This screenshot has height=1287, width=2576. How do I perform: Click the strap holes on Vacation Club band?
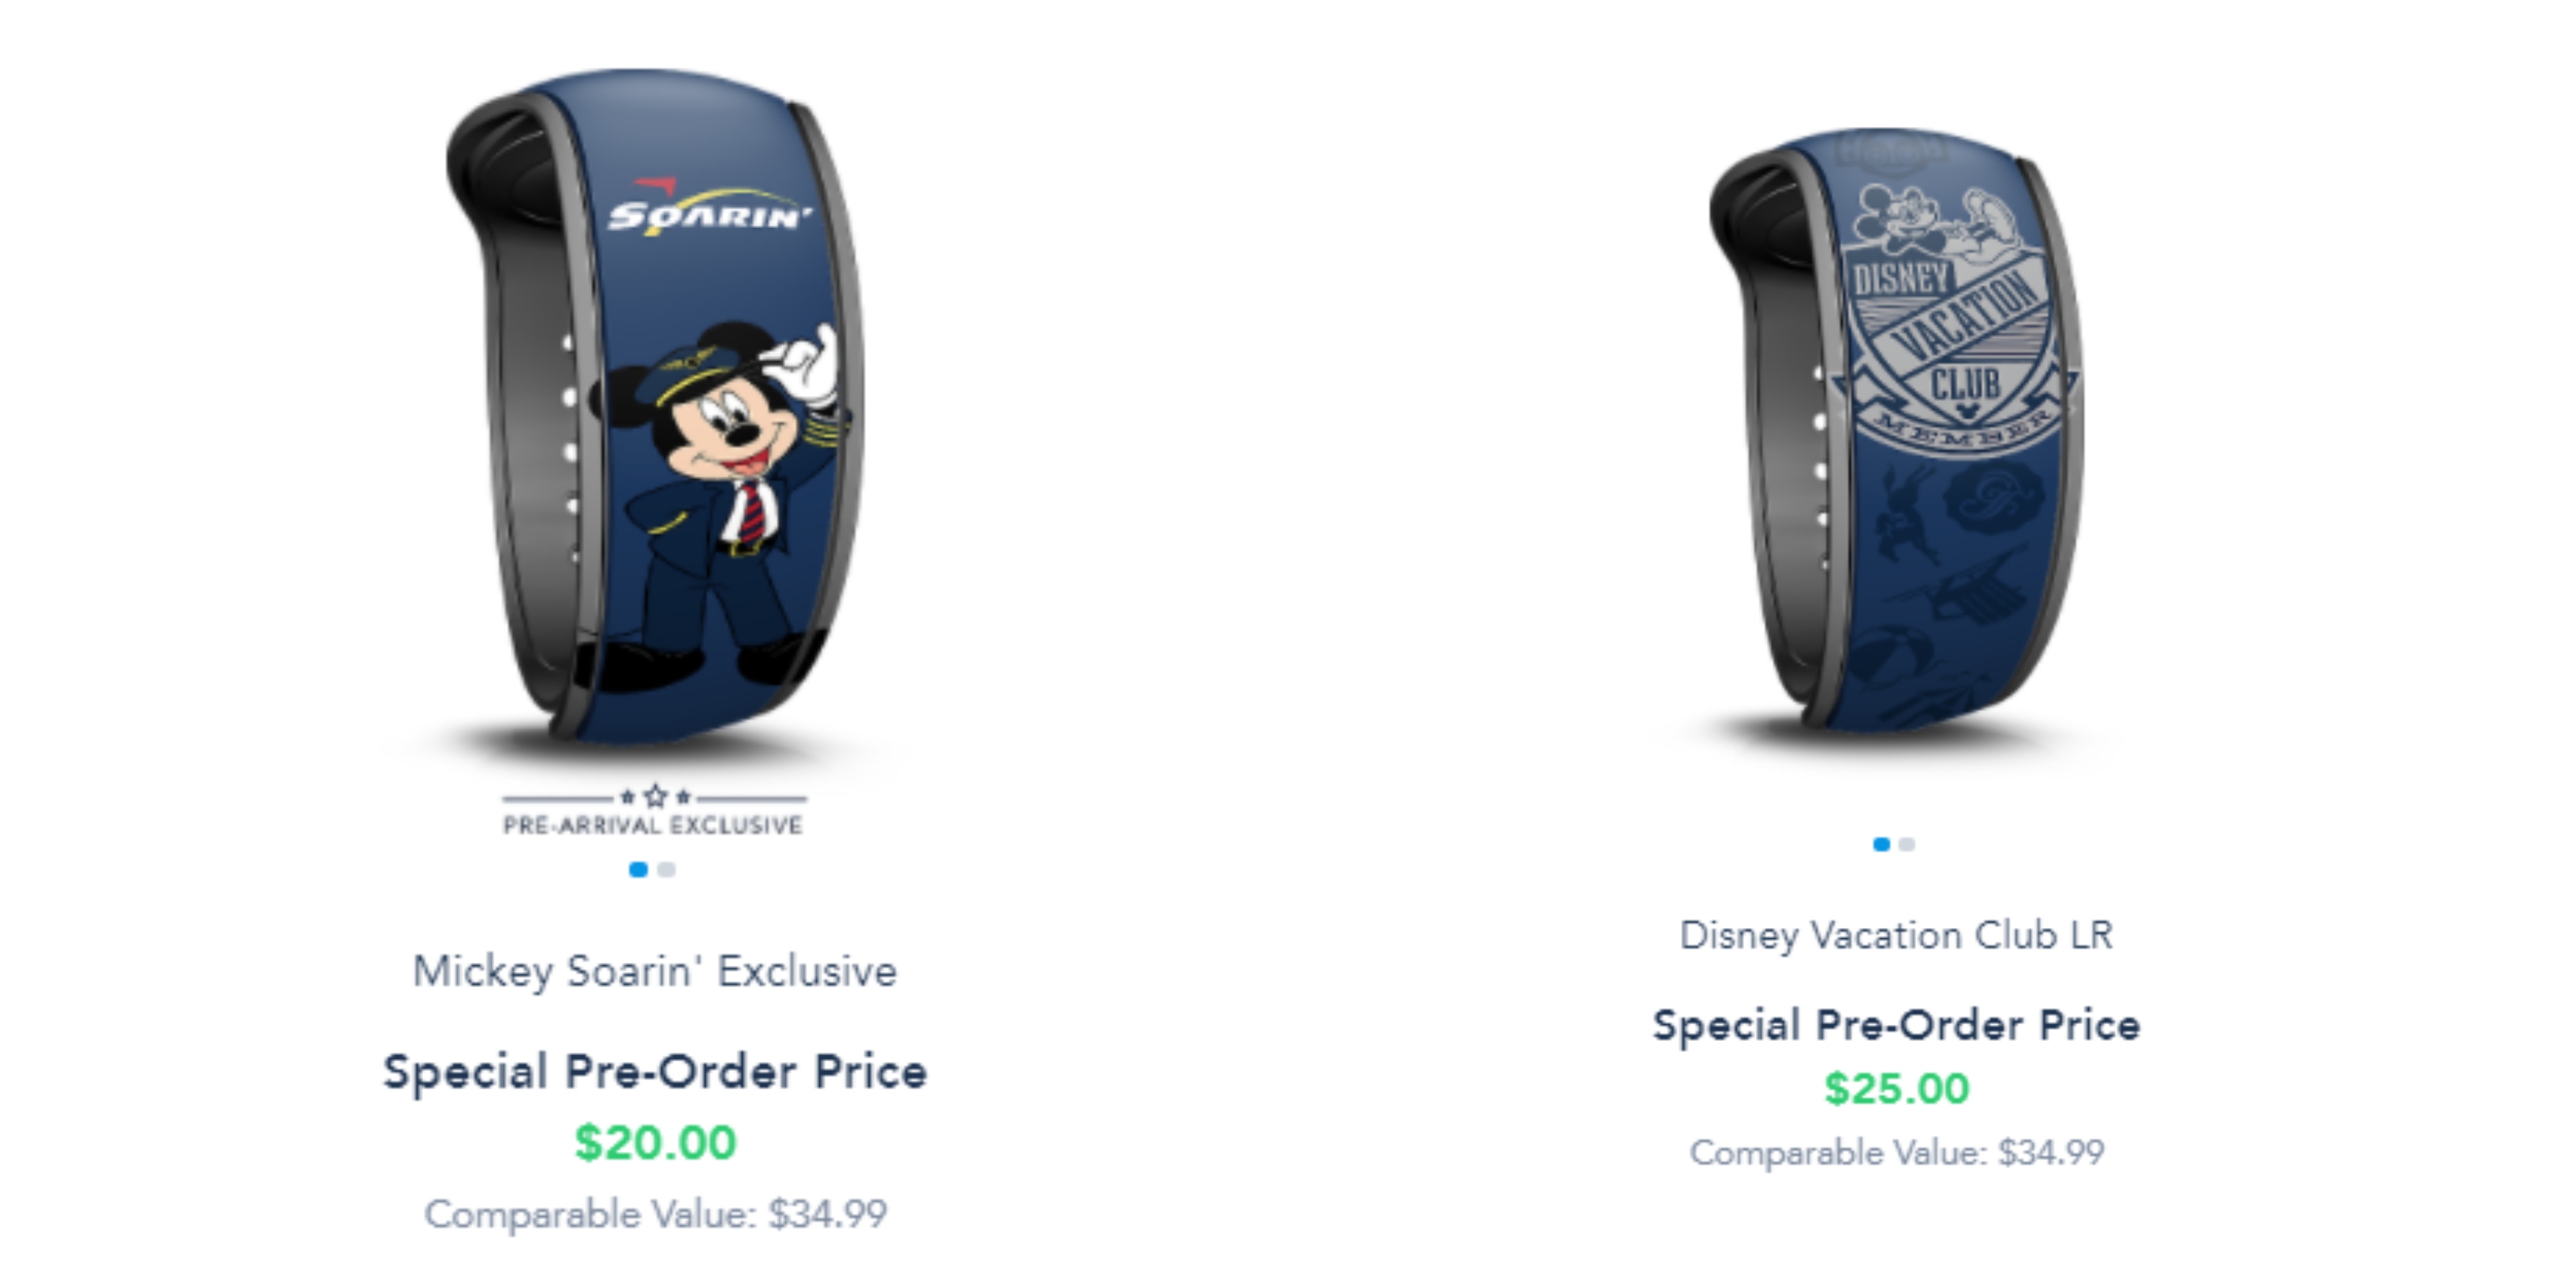click(1821, 470)
